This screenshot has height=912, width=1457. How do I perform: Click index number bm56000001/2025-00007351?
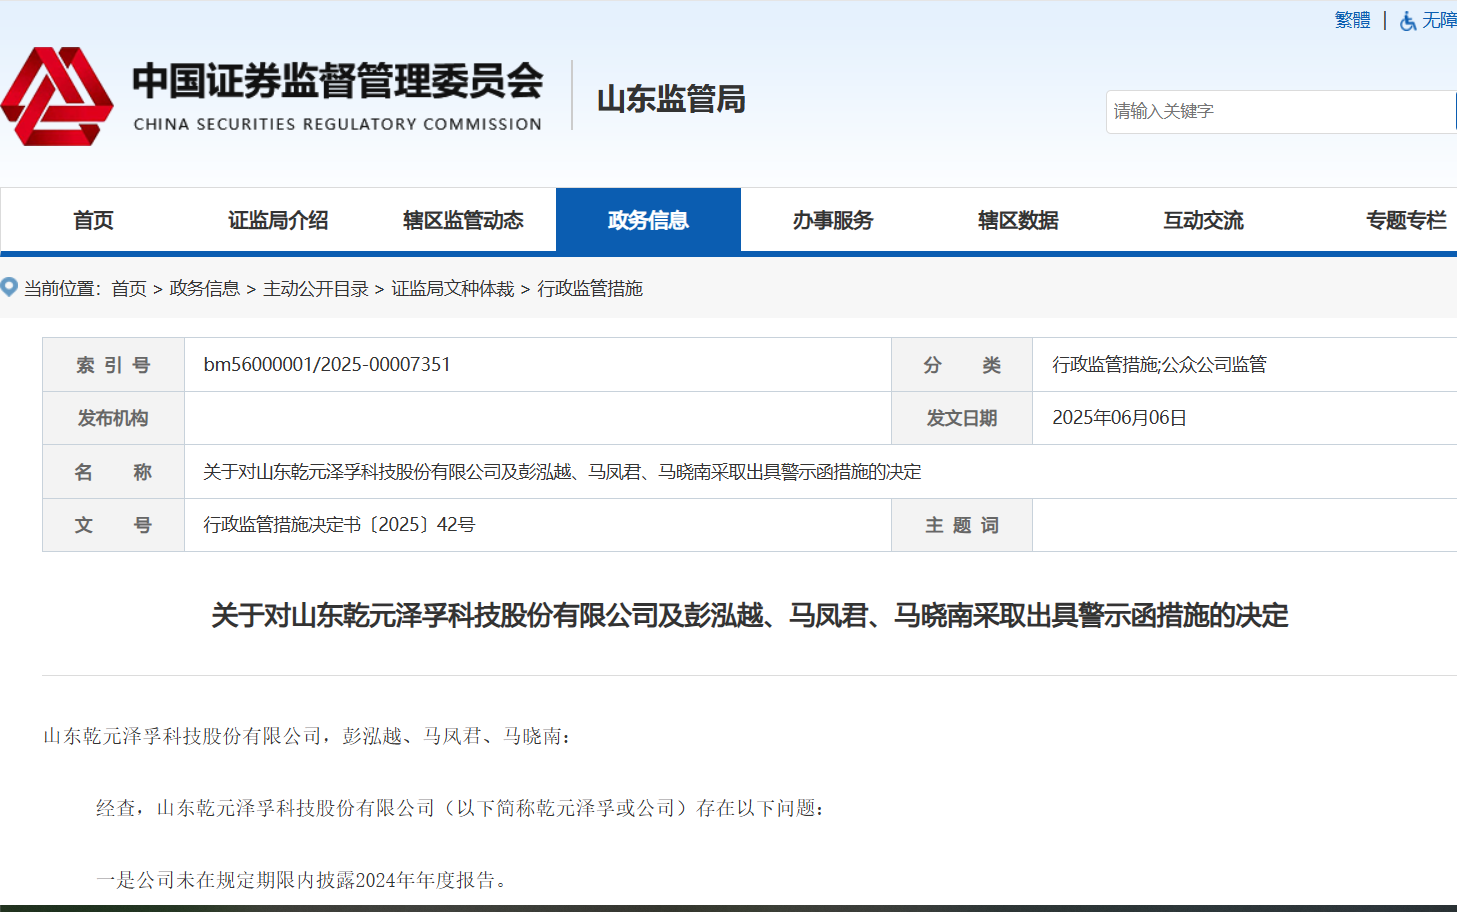tap(327, 364)
